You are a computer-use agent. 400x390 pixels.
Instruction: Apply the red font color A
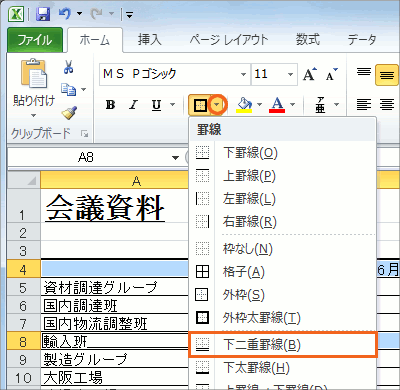pyautogui.click(x=277, y=105)
